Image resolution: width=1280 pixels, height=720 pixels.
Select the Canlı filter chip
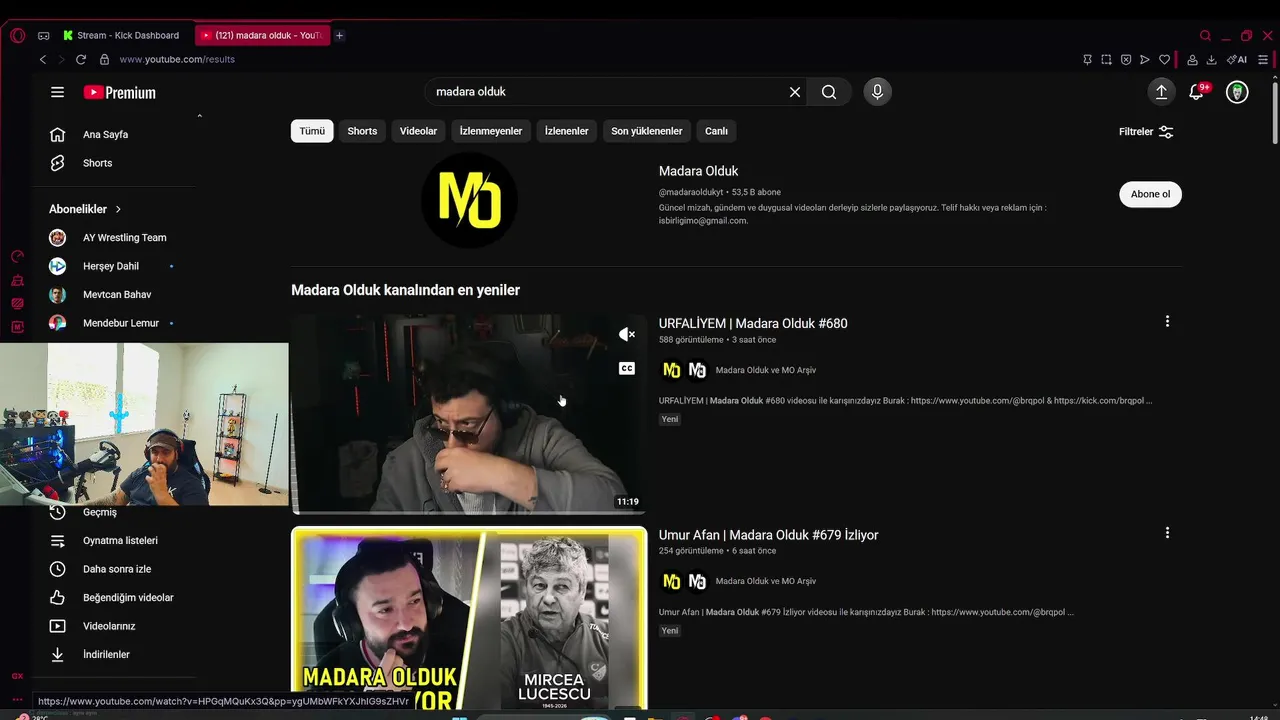click(x=716, y=131)
